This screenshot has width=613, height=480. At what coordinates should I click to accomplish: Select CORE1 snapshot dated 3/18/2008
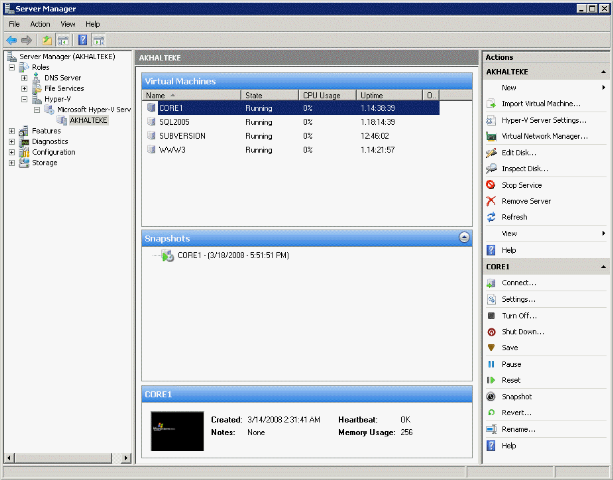point(233,255)
